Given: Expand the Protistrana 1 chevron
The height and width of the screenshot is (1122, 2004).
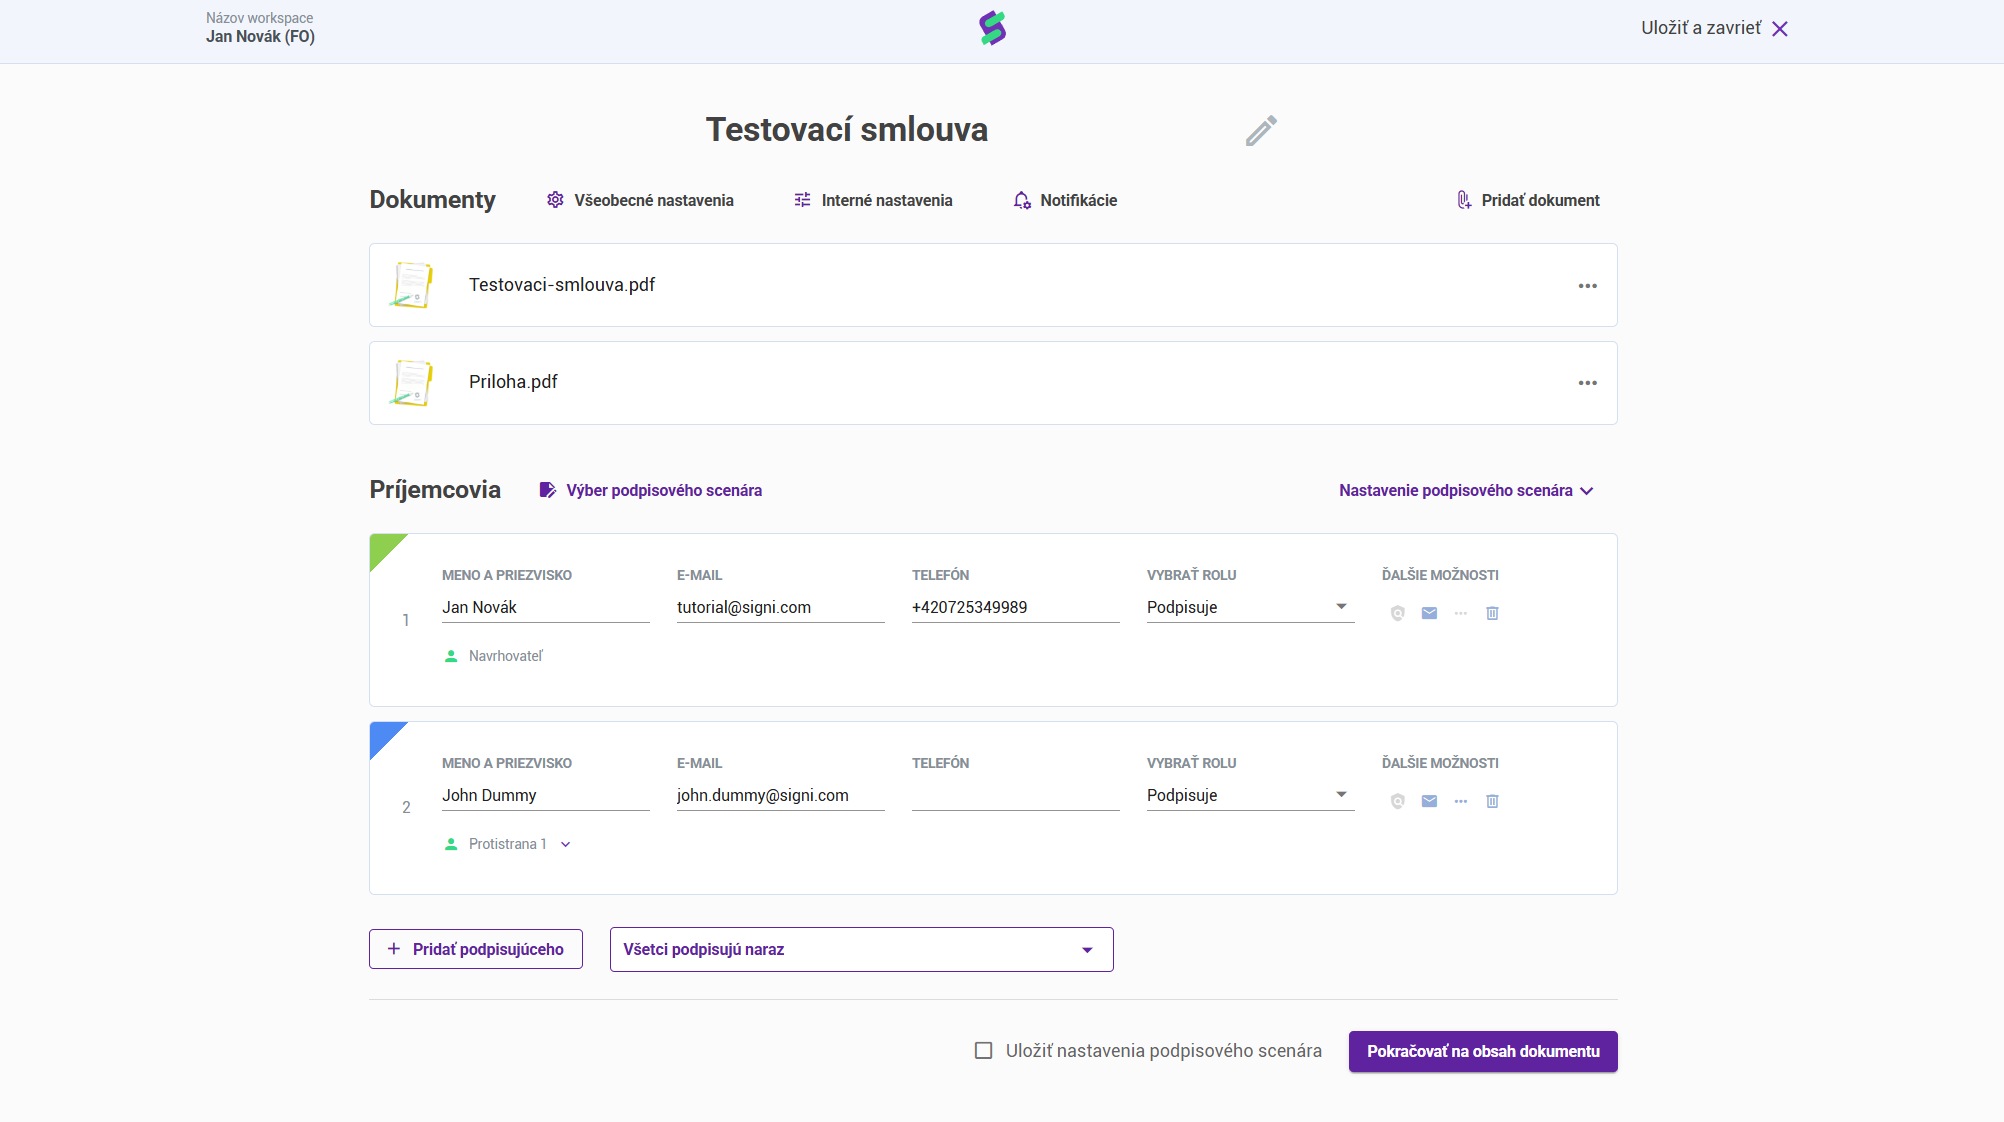Looking at the screenshot, I should tap(566, 845).
